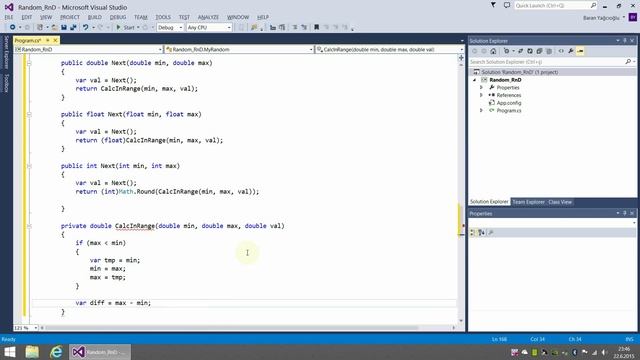640x360 pixels.
Task: Click the Solution Explorer Home icon
Action: tap(493, 51)
